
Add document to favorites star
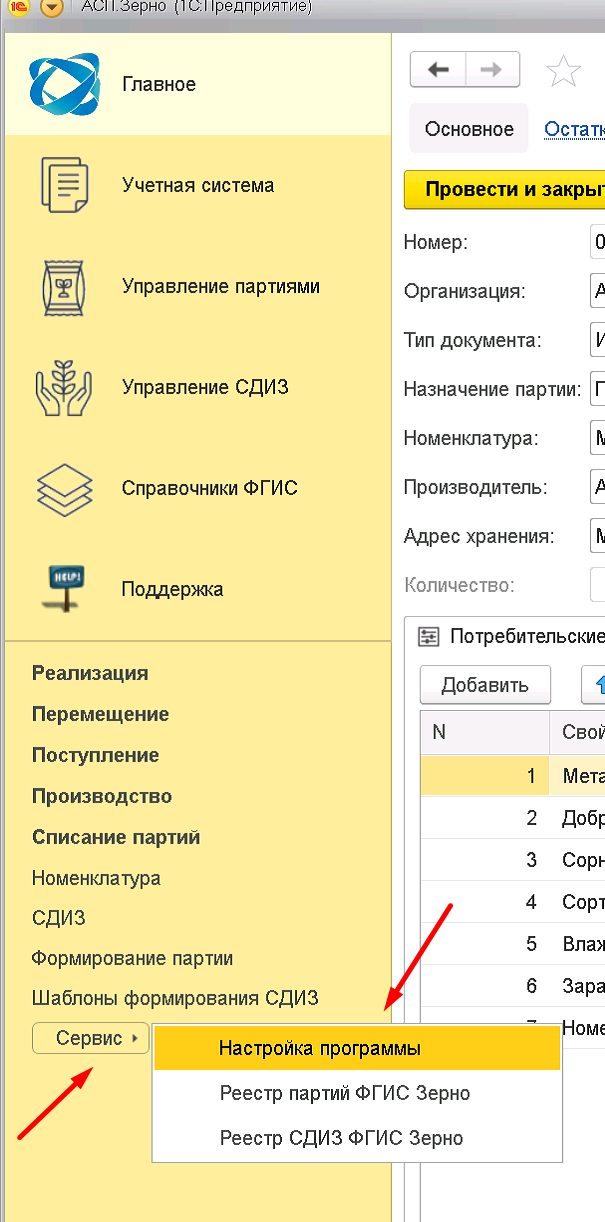563,71
